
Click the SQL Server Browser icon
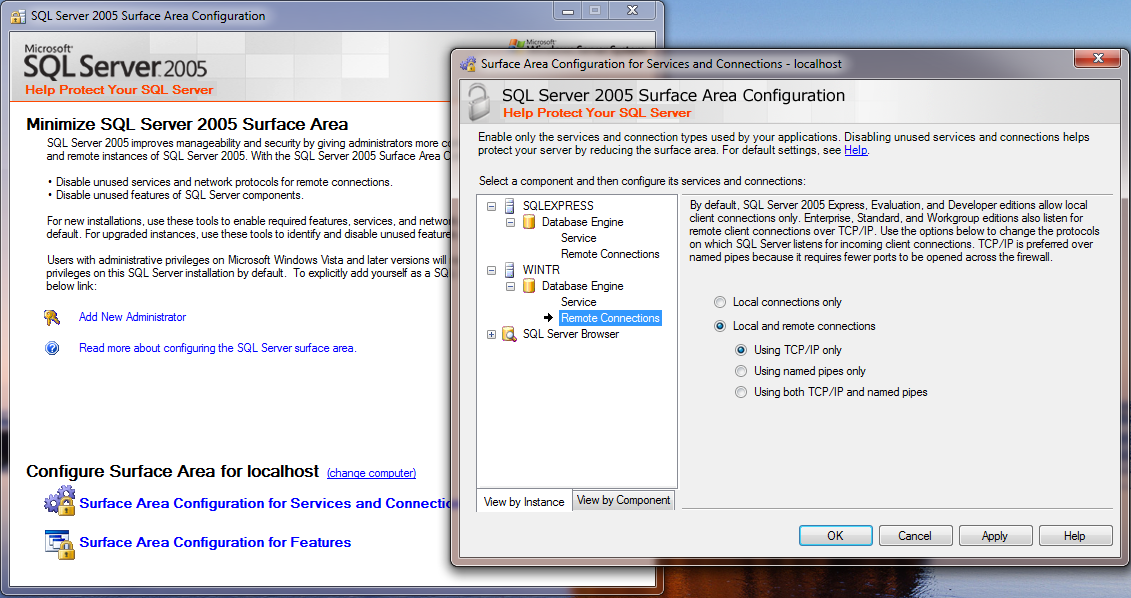coord(510,334)
